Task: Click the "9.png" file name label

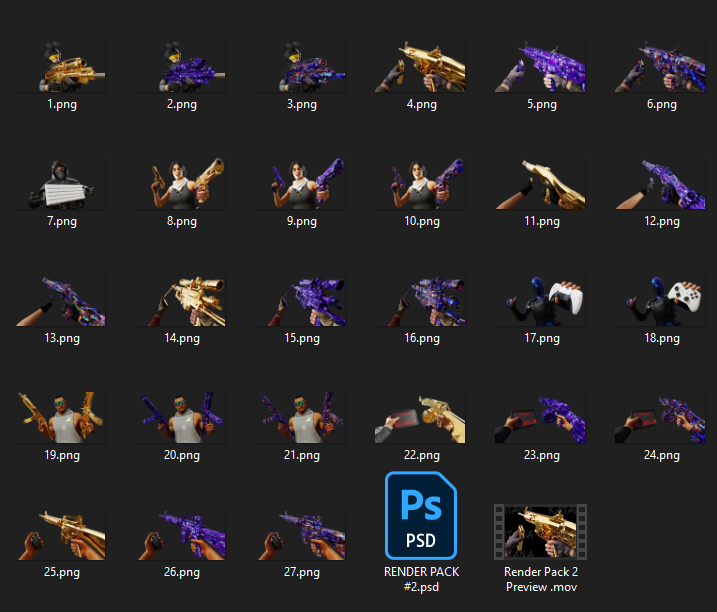Action: (x=301, y=221)
